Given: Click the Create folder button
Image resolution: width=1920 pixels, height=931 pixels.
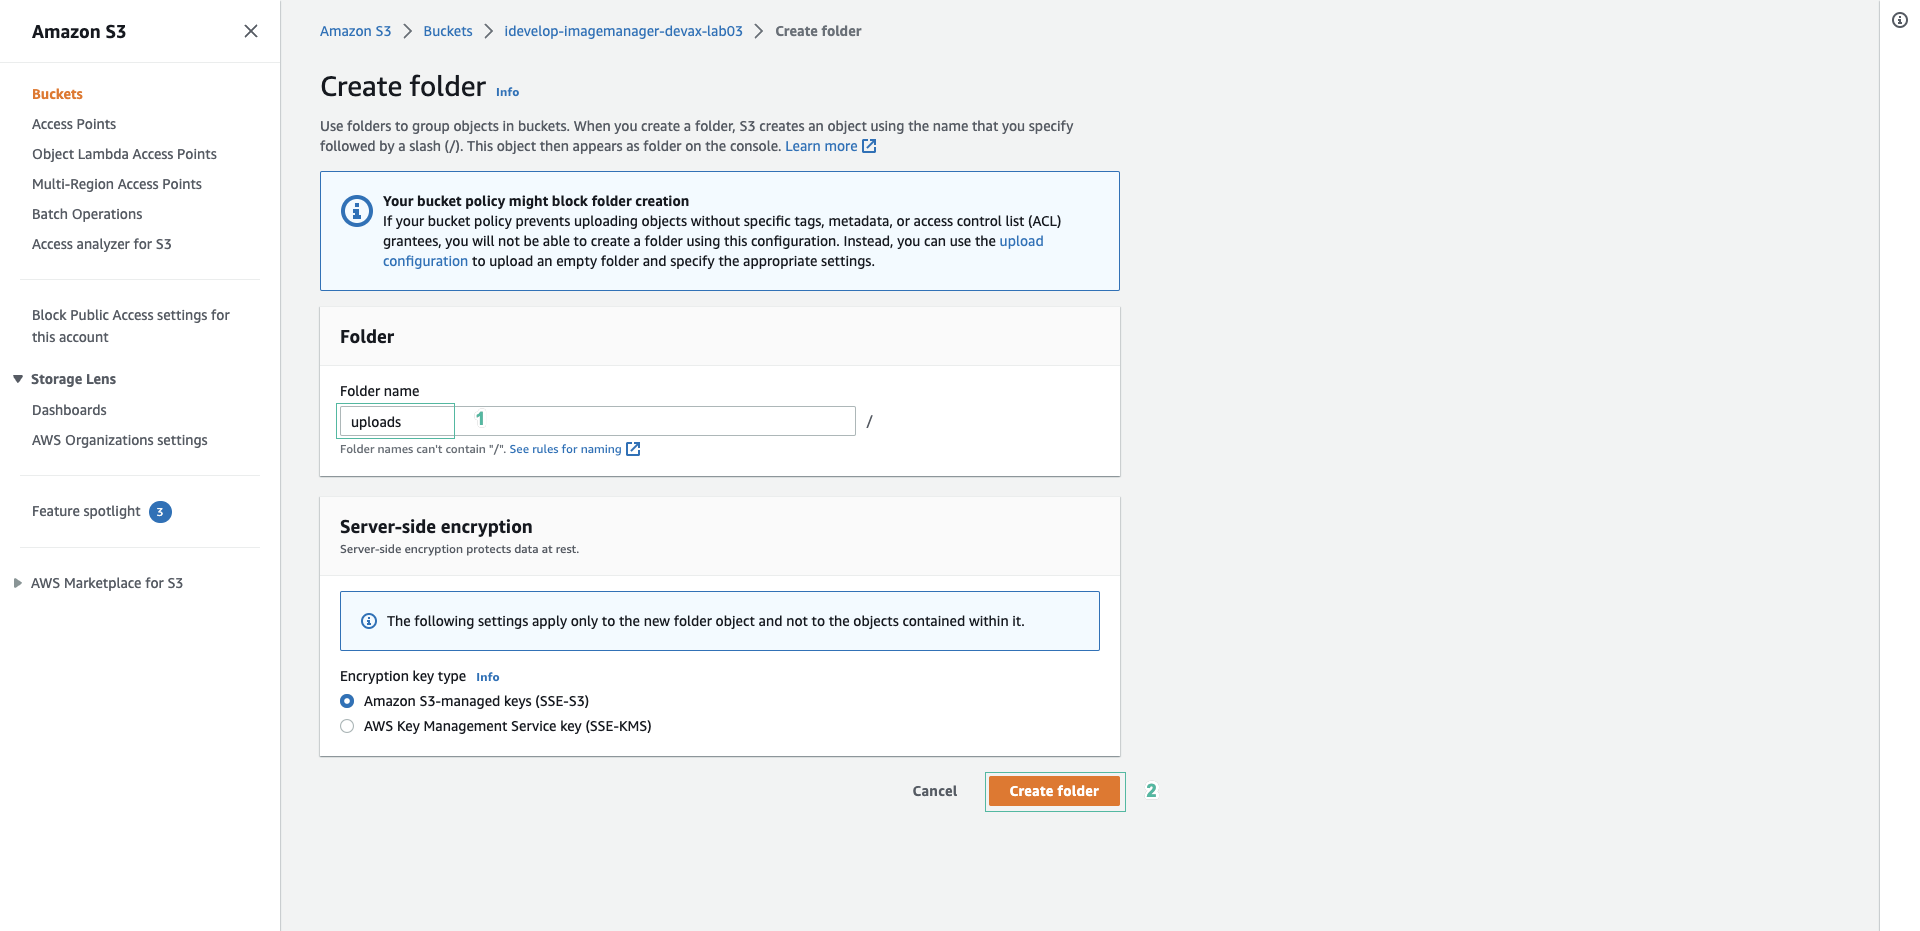Looking at the screenshot, I should click(x=1054, y=791).
